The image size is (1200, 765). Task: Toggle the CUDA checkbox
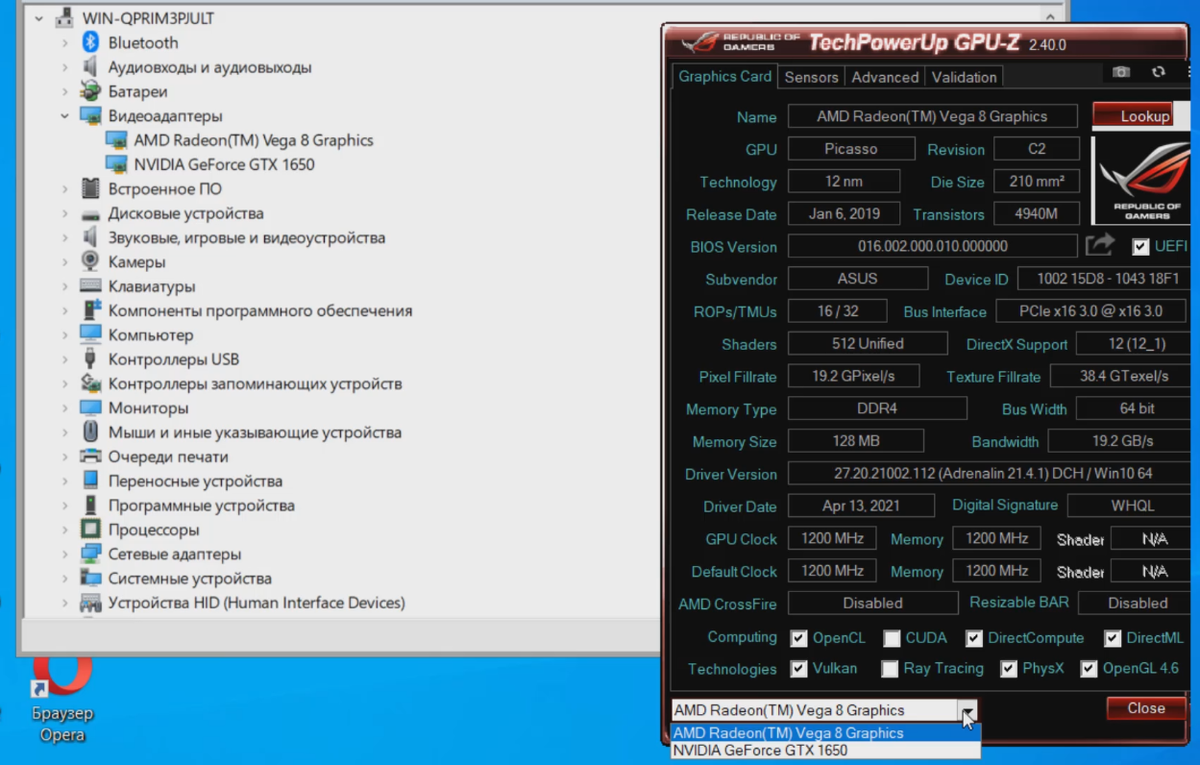tap(891, 638)
